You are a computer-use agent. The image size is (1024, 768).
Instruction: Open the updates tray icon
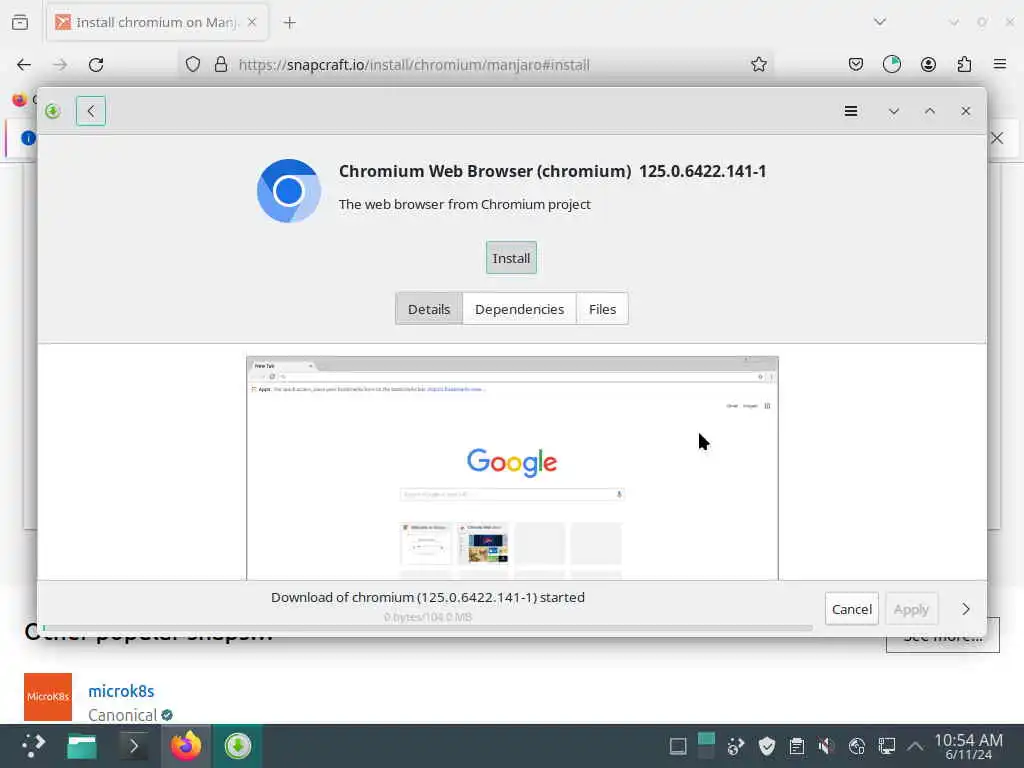click(736, 746)
